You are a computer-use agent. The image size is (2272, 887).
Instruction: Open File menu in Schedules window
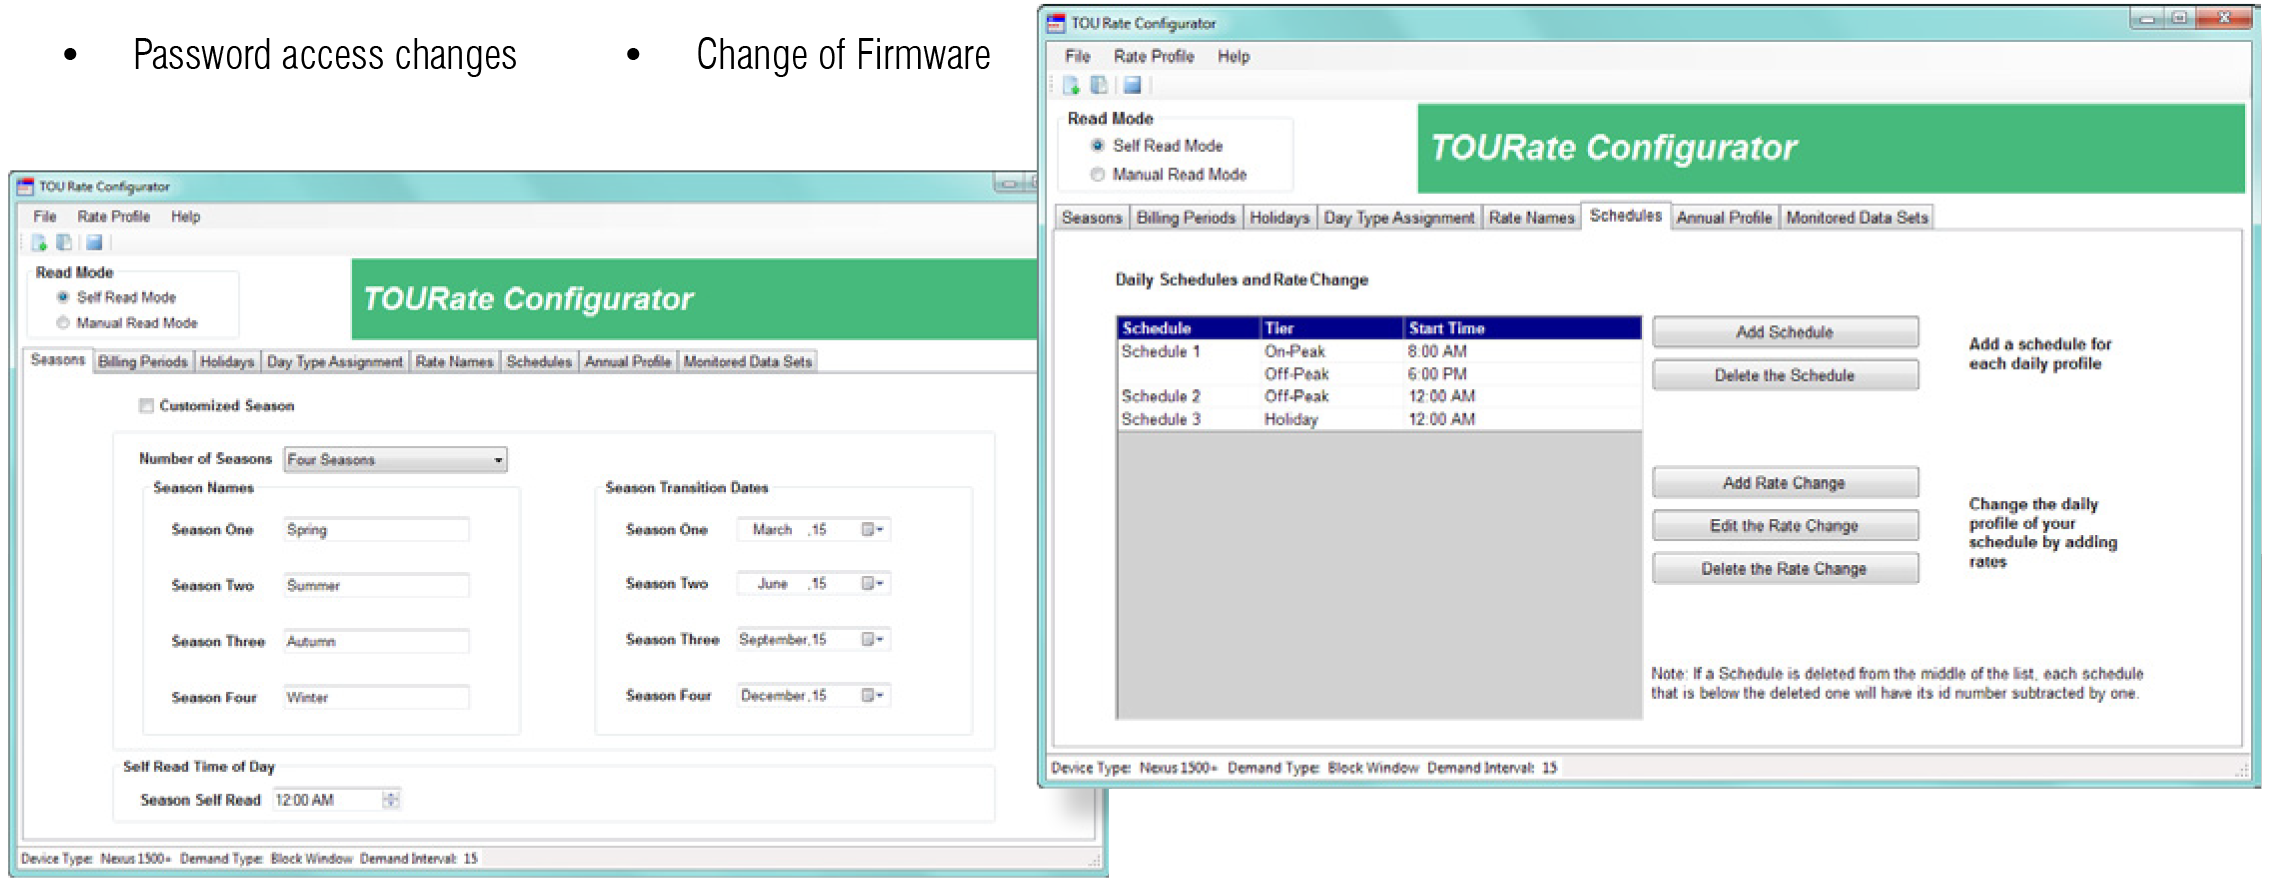(x=1077, y=56)
